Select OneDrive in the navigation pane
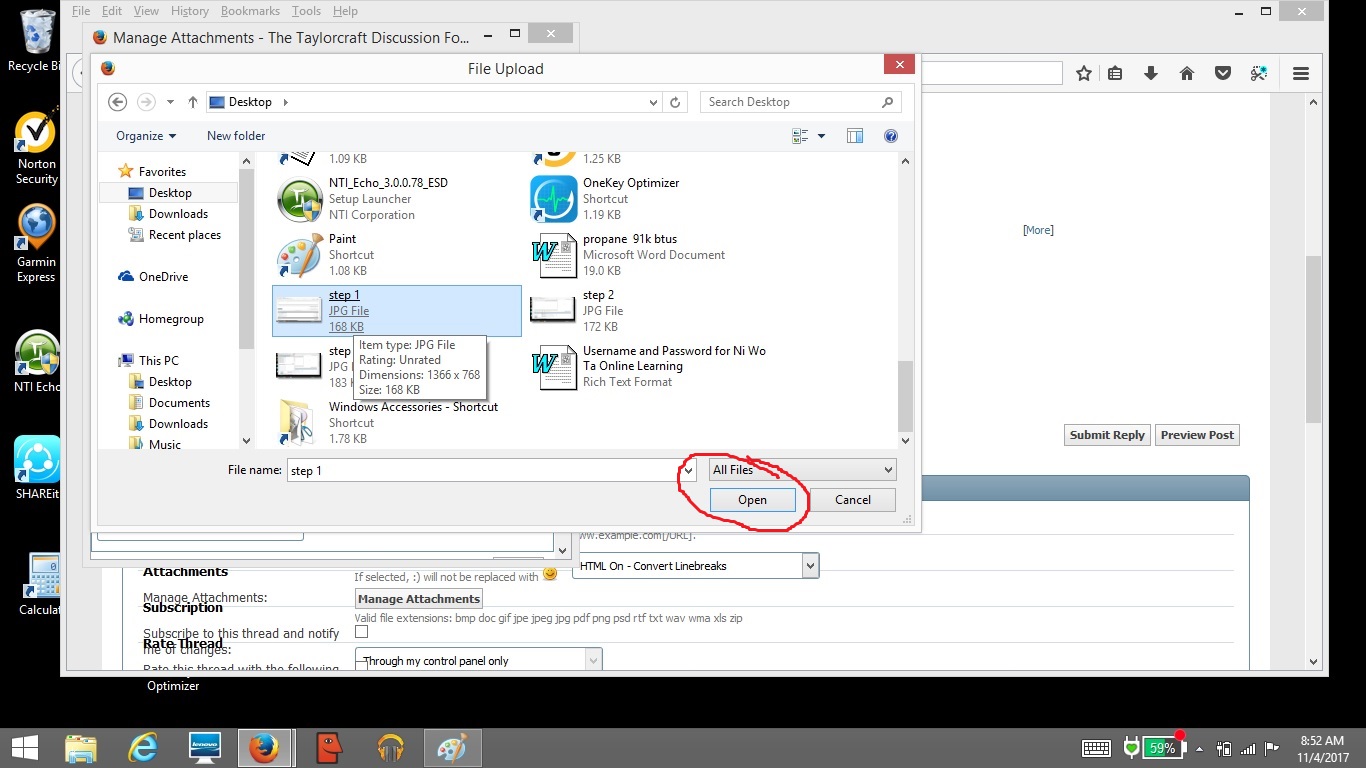The height and width of the screenshot is (768, 1366). tap(163, 277)
